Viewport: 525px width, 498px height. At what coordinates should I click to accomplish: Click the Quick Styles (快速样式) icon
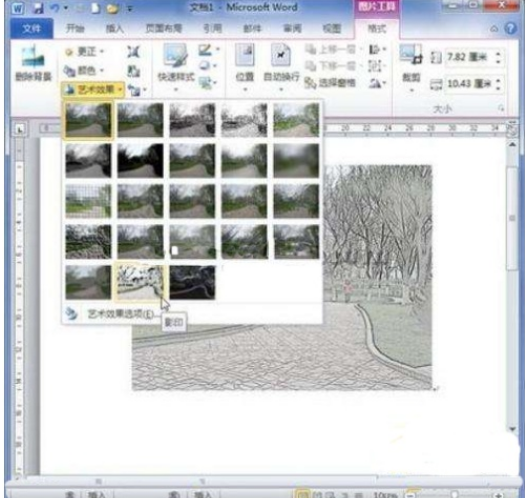175,55
